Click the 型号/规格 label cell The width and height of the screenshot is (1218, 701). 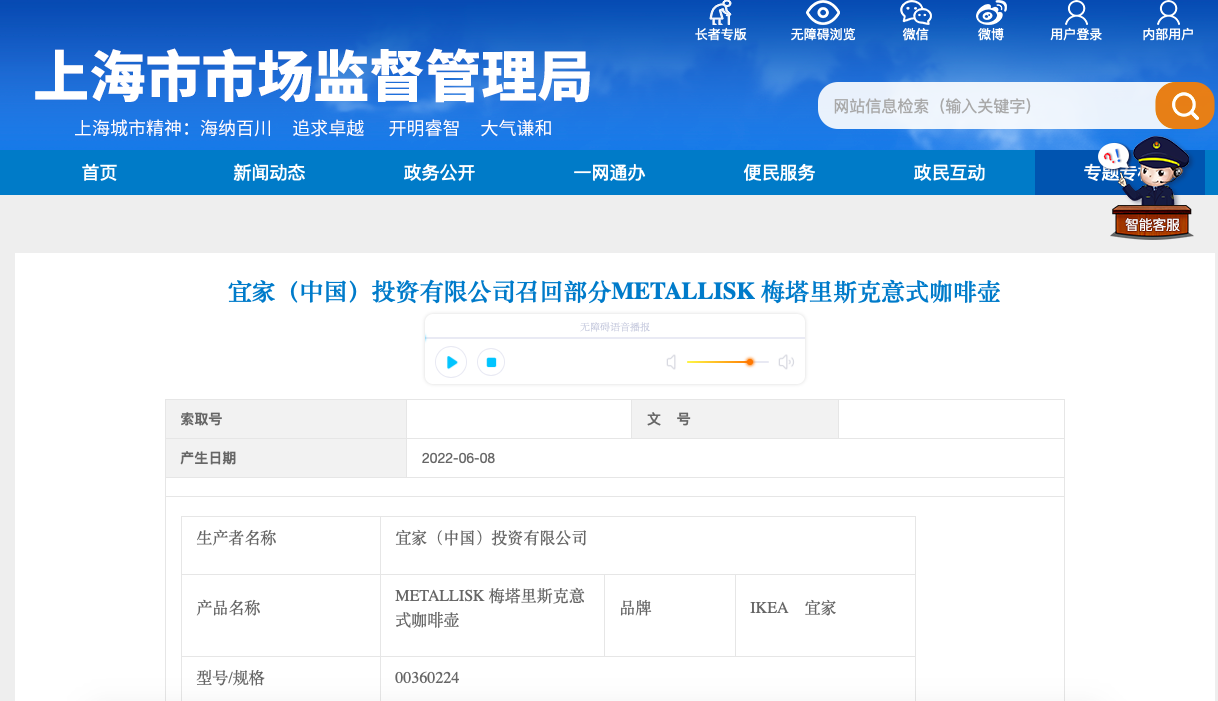pyautogui.click(x=281, y=678)
